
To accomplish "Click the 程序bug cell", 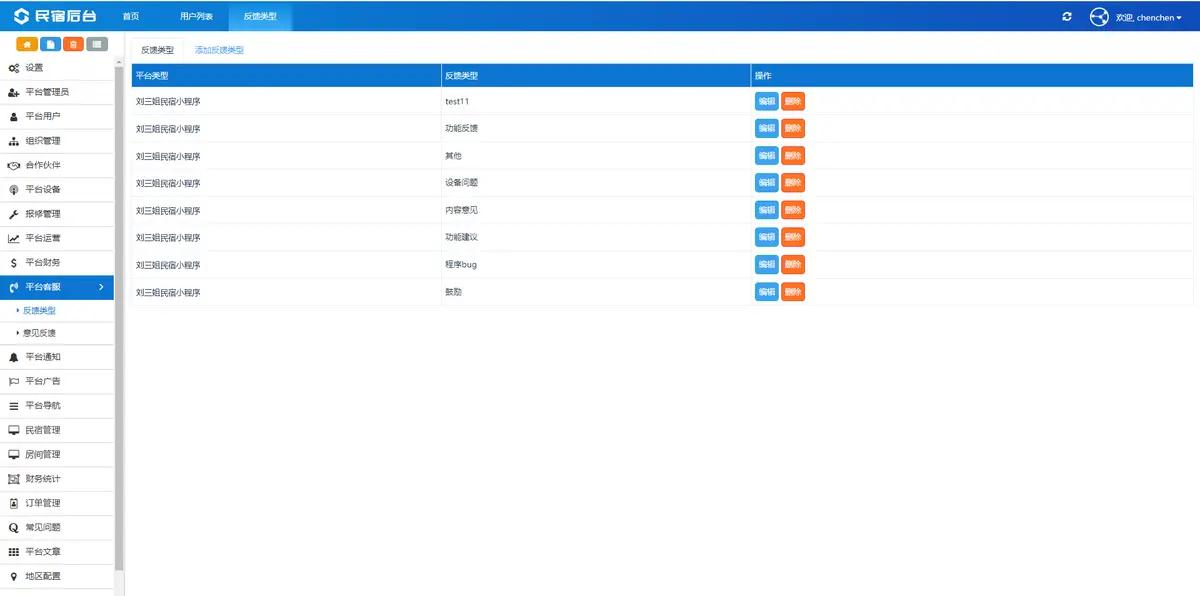I will (x=596, y=264).
